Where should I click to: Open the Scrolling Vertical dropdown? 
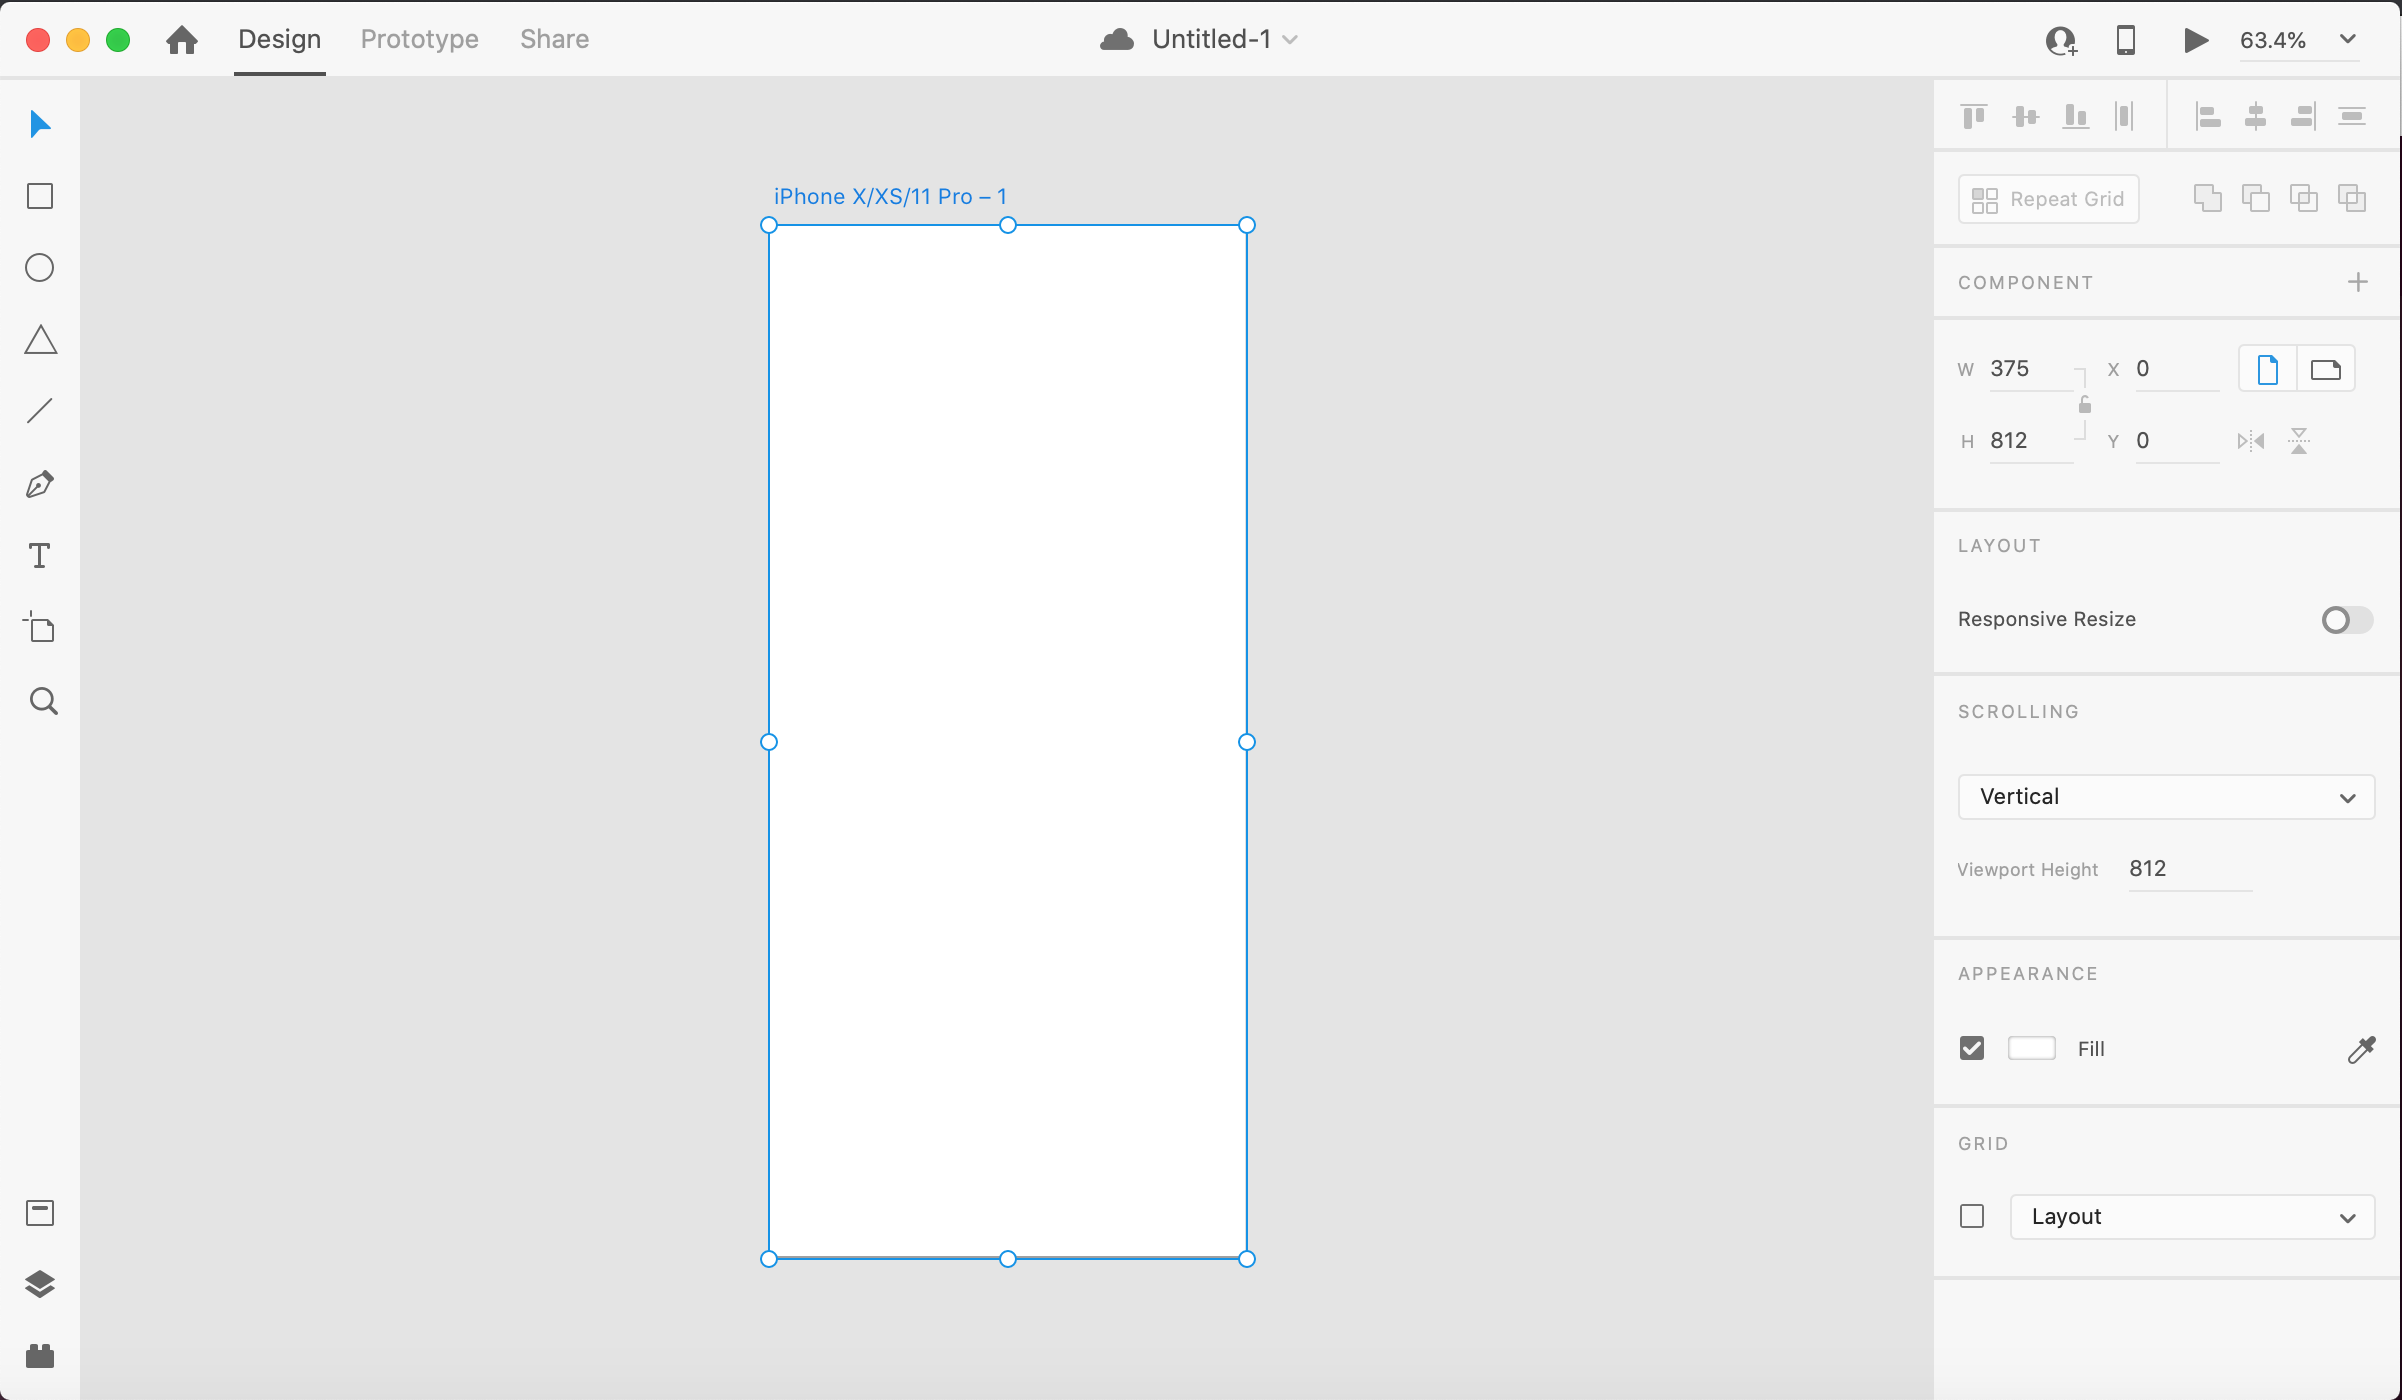2165,797
